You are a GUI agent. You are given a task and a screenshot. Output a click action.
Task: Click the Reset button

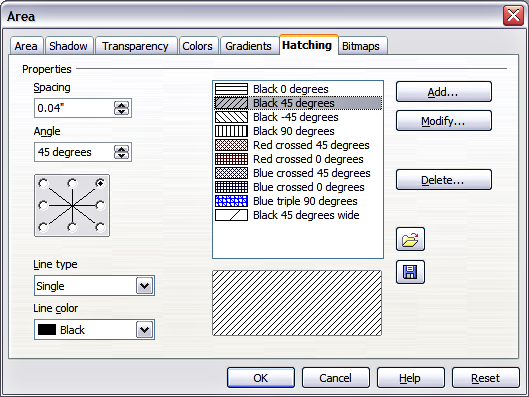coord(485,378)
